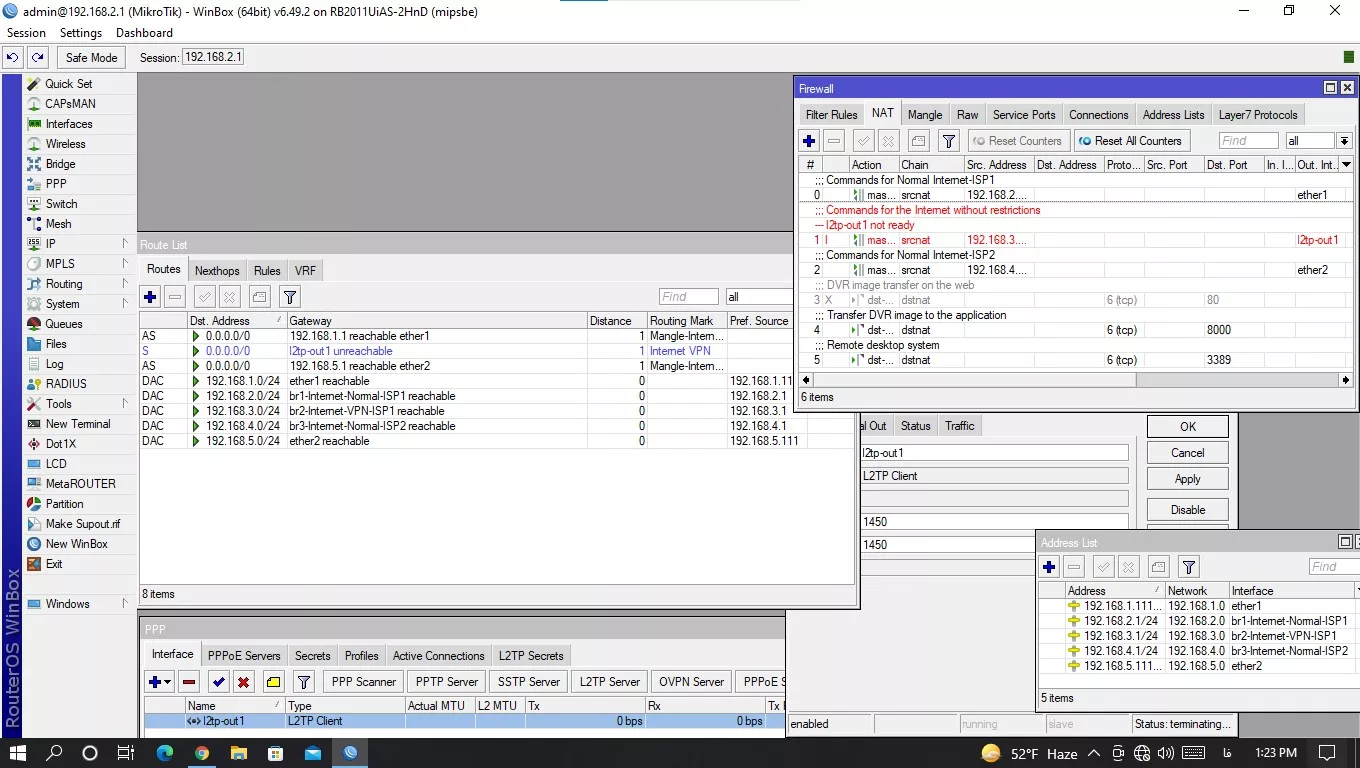Open PPP sidebar item

pyautogui.click(x=56, y=184)
